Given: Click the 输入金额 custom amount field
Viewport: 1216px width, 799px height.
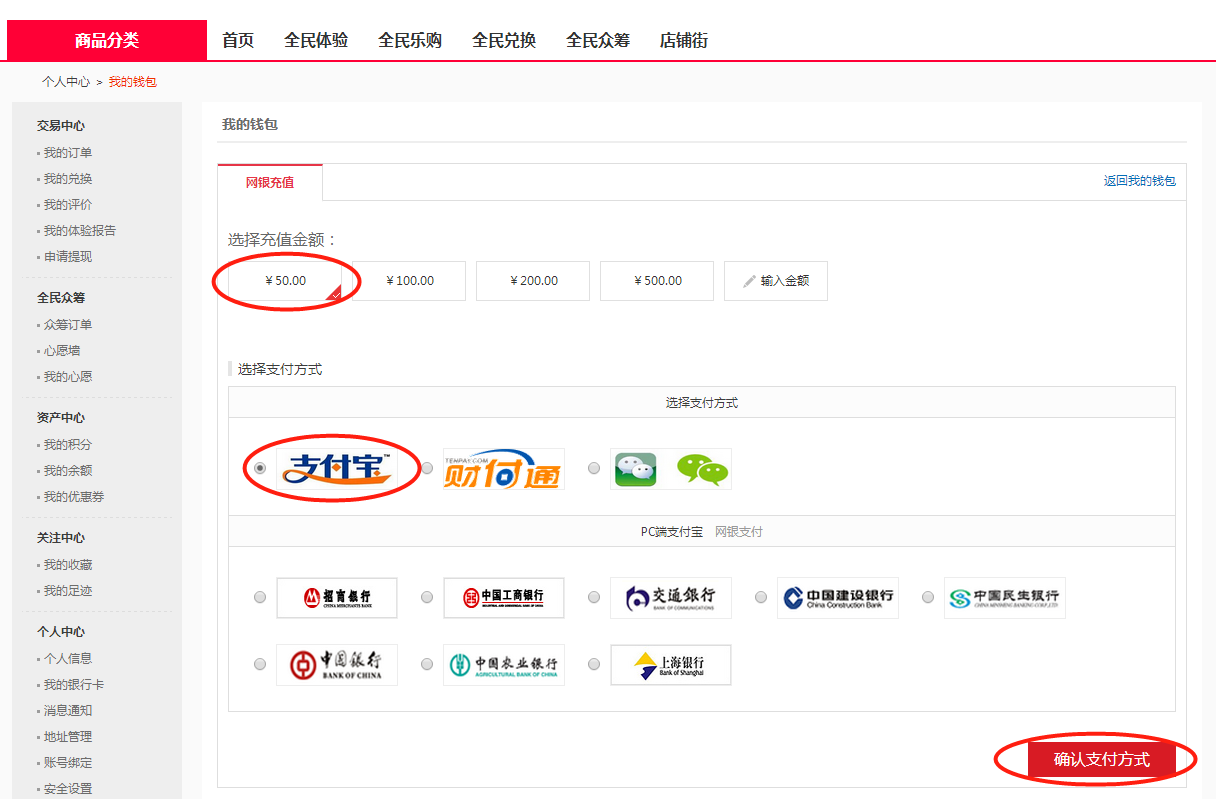Looking at the screenshot, I should [776, 281].
